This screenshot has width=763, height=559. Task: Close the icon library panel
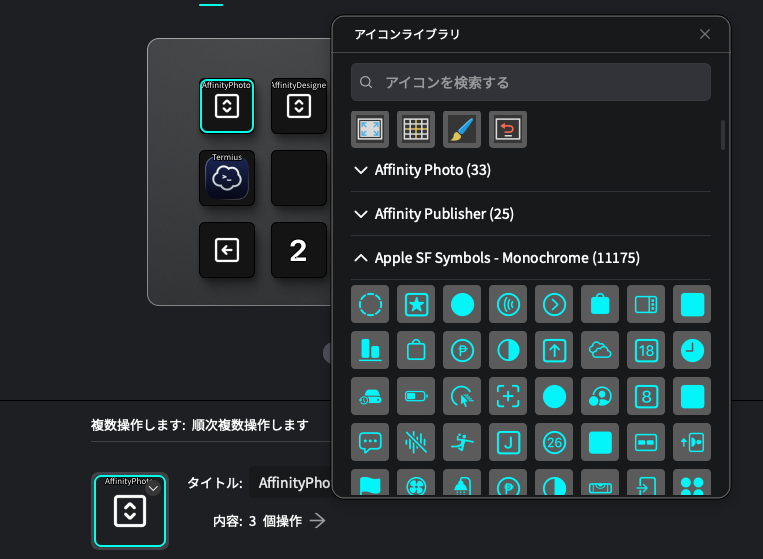[705, 34]
